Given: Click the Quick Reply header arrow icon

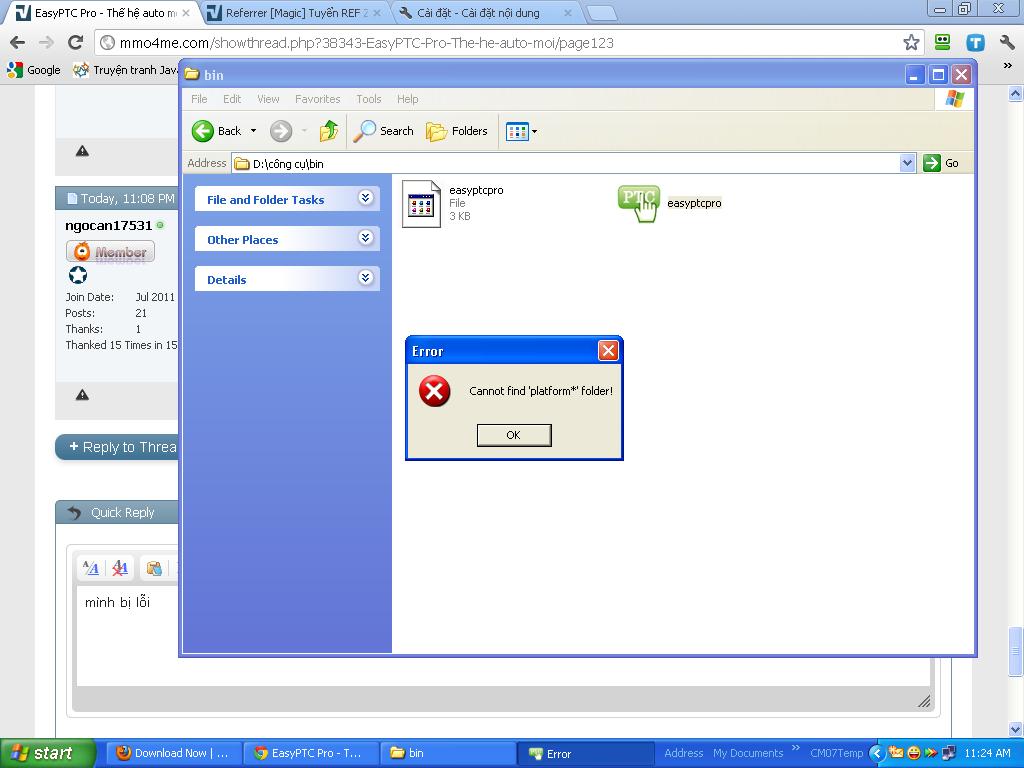Looking at the screenshot, I should [x=74, y=513].
